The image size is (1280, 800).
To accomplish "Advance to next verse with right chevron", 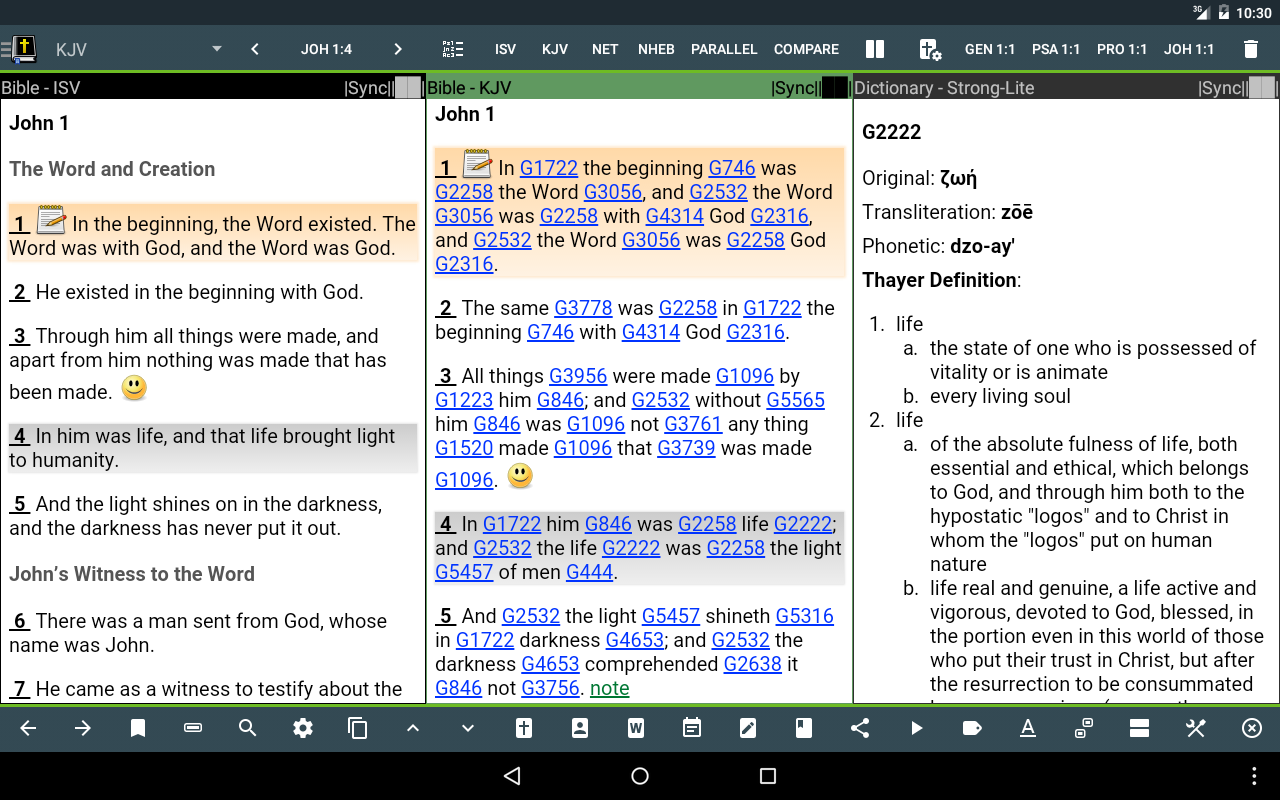I will pyautogui.click(x=397, y=48).
